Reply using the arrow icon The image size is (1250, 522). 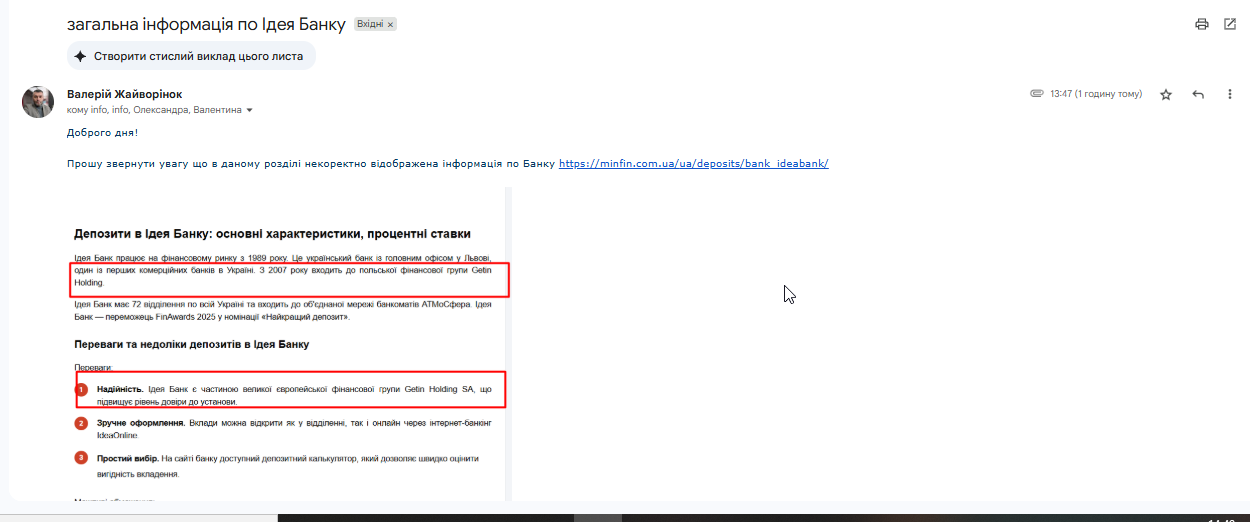point(1198,94)
